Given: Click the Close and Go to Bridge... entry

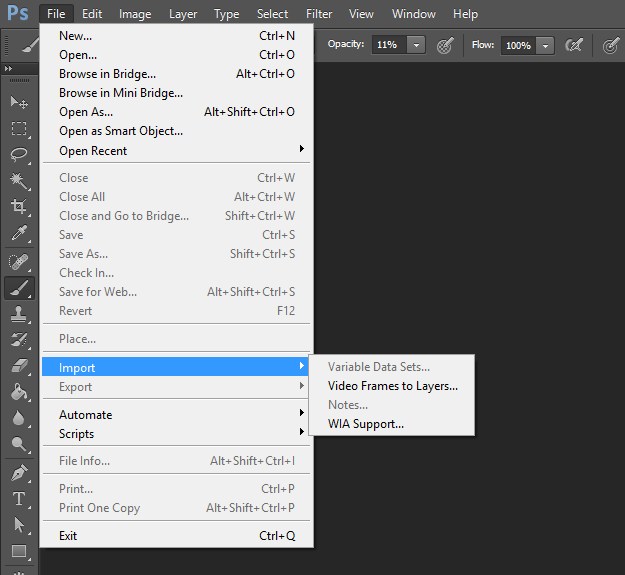Looking at the screenshot, I should [176, 216].
